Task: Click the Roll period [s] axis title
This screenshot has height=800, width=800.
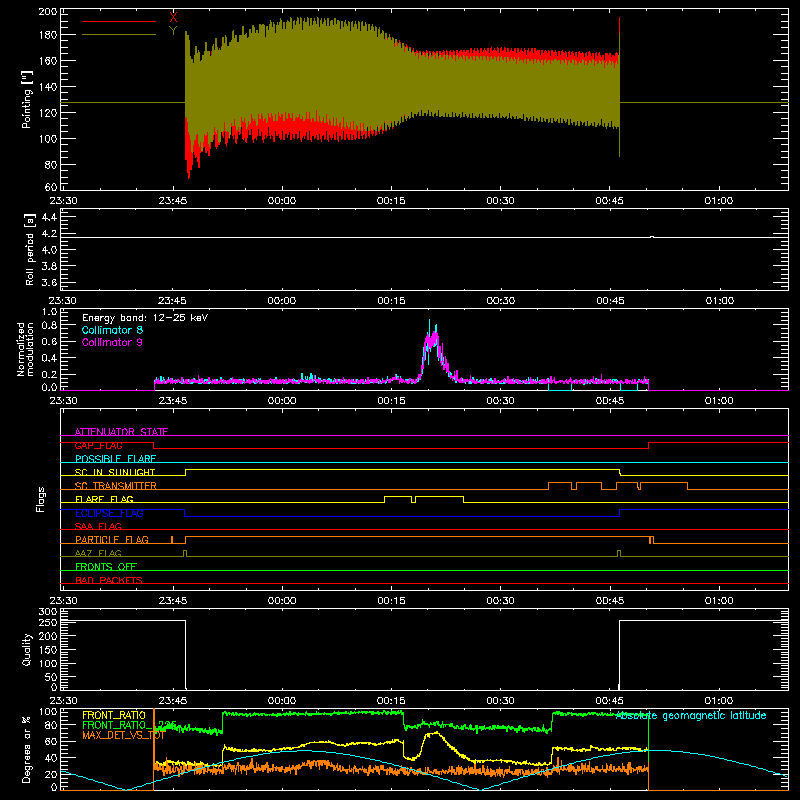Action: (x=30, y=249)
